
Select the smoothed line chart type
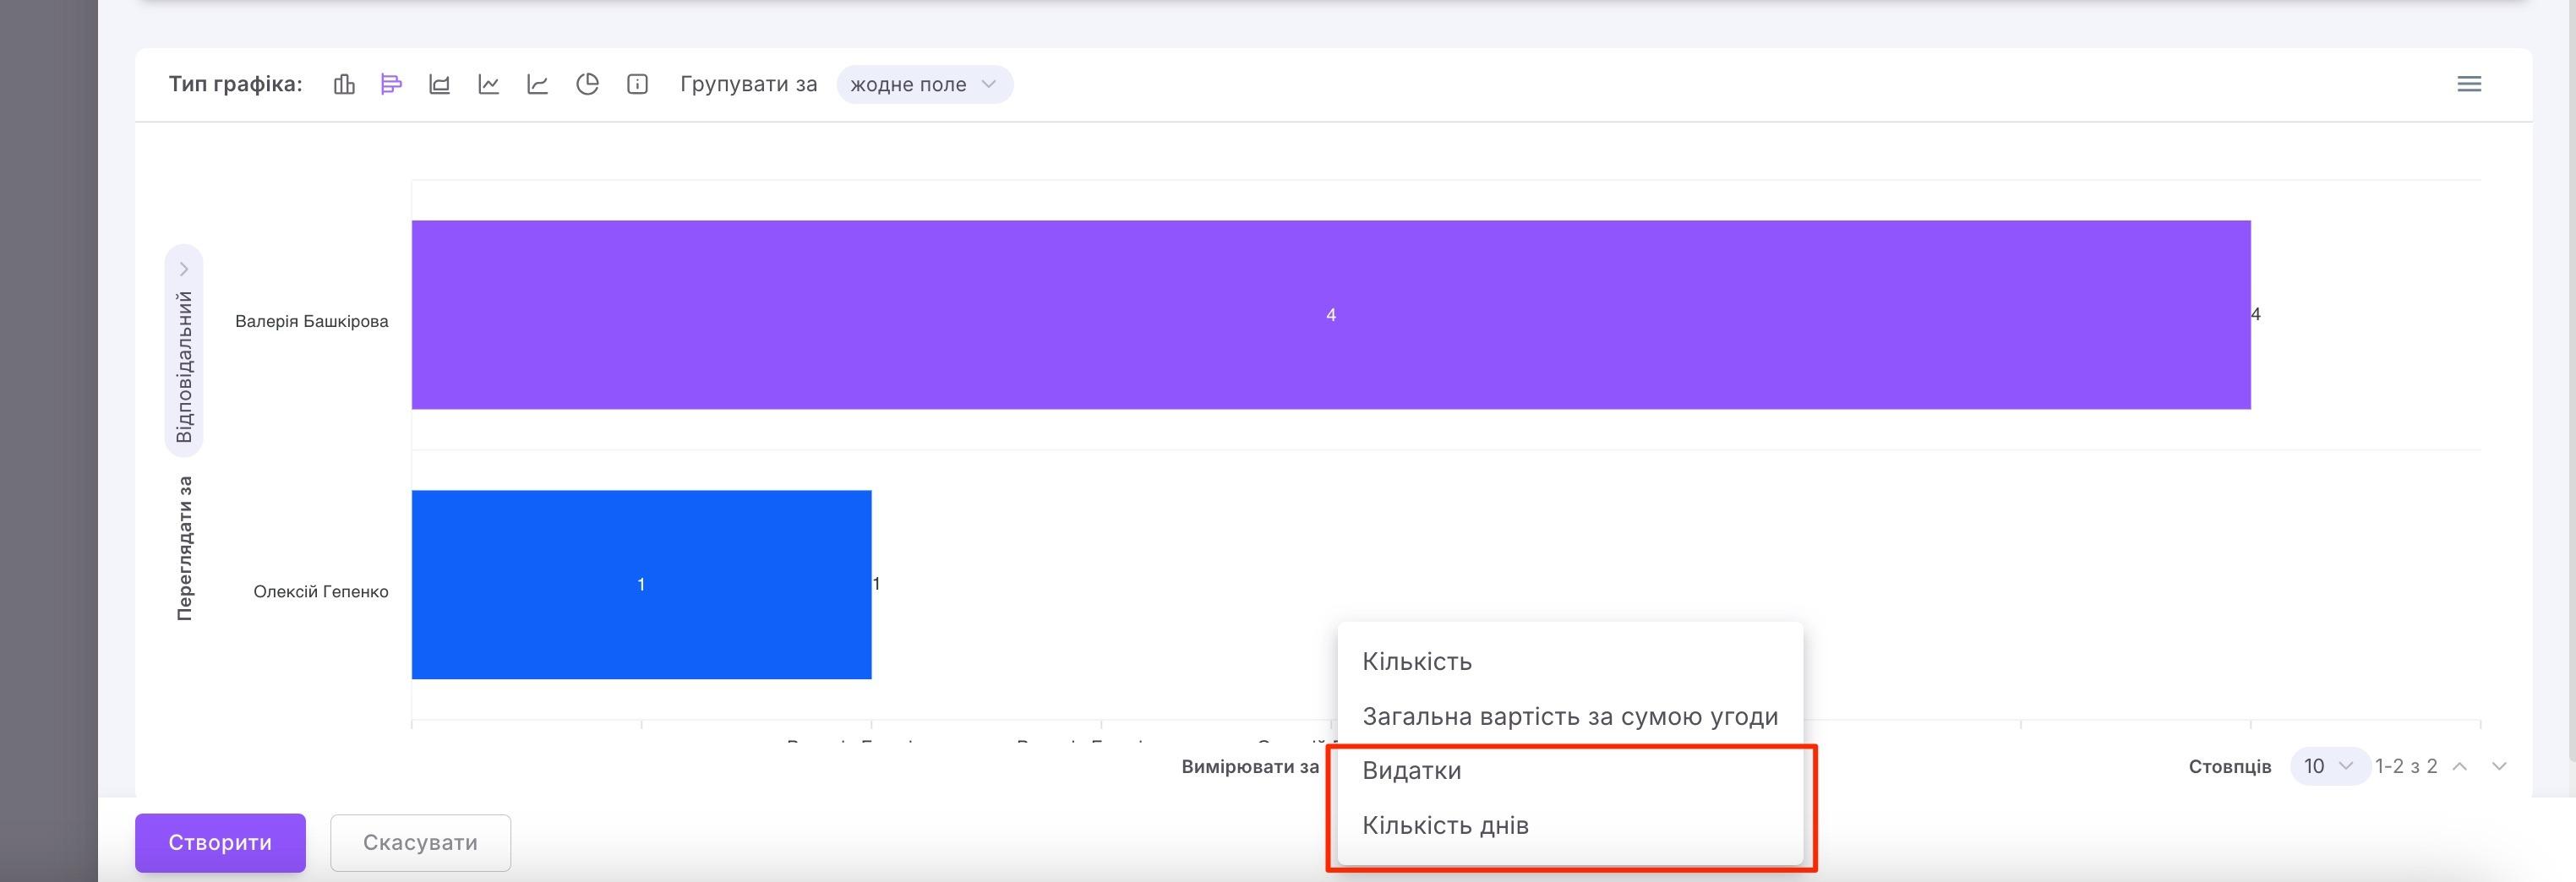coord(538,84)
